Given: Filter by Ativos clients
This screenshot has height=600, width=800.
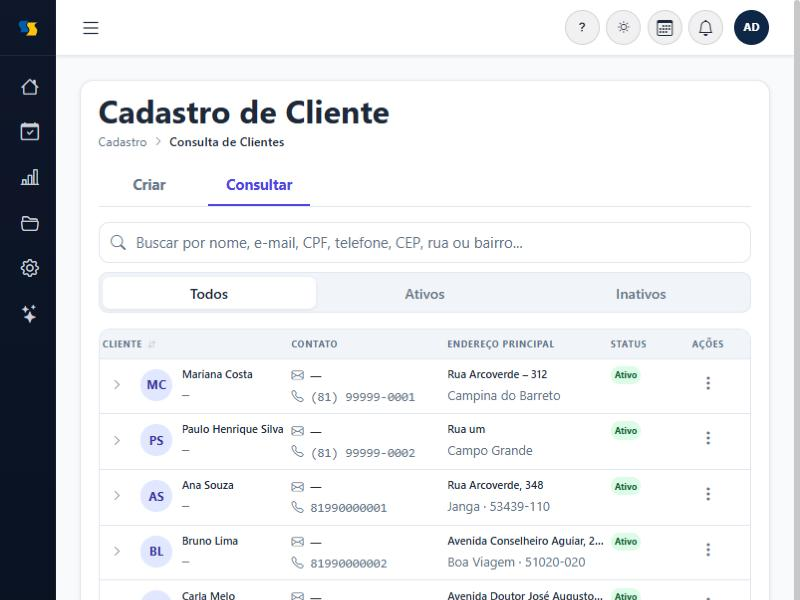Looking at the screenshot, I should (x=424, y=294).
